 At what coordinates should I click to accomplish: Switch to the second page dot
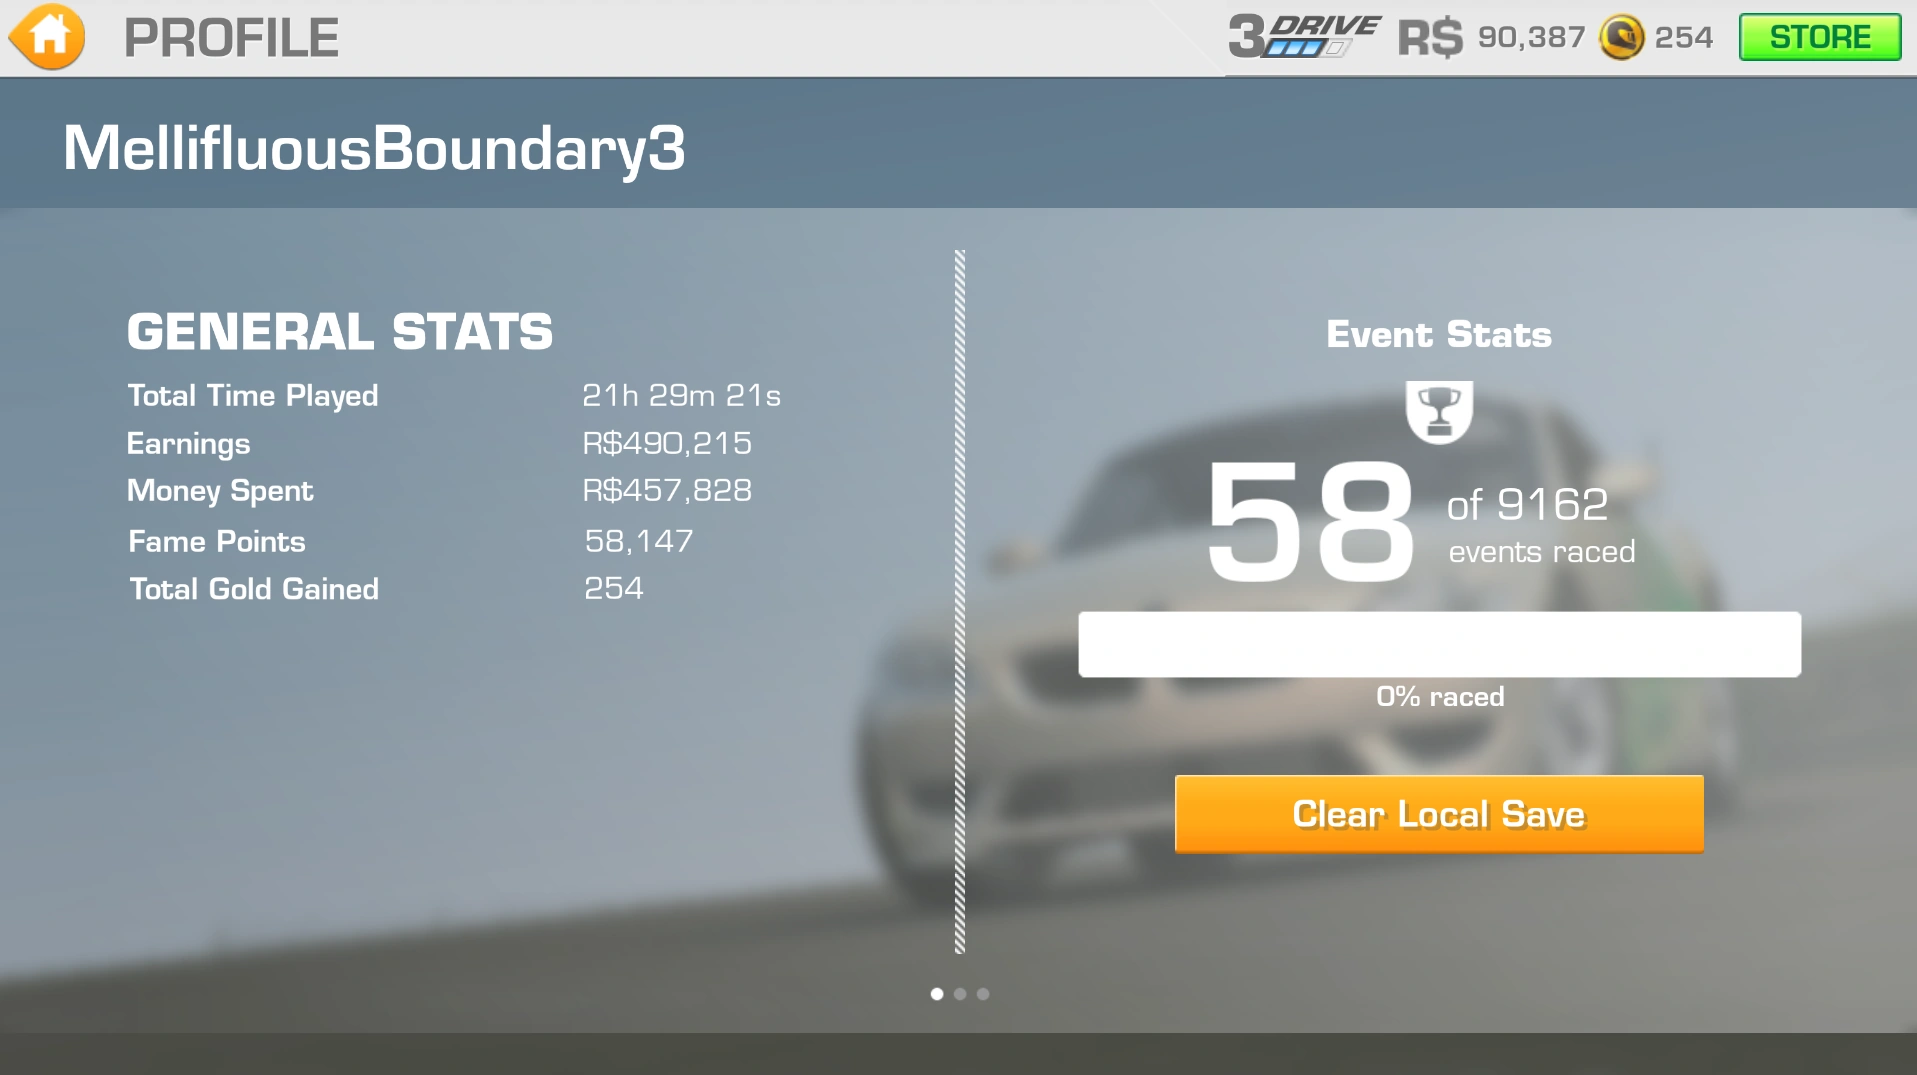point(960,994)
